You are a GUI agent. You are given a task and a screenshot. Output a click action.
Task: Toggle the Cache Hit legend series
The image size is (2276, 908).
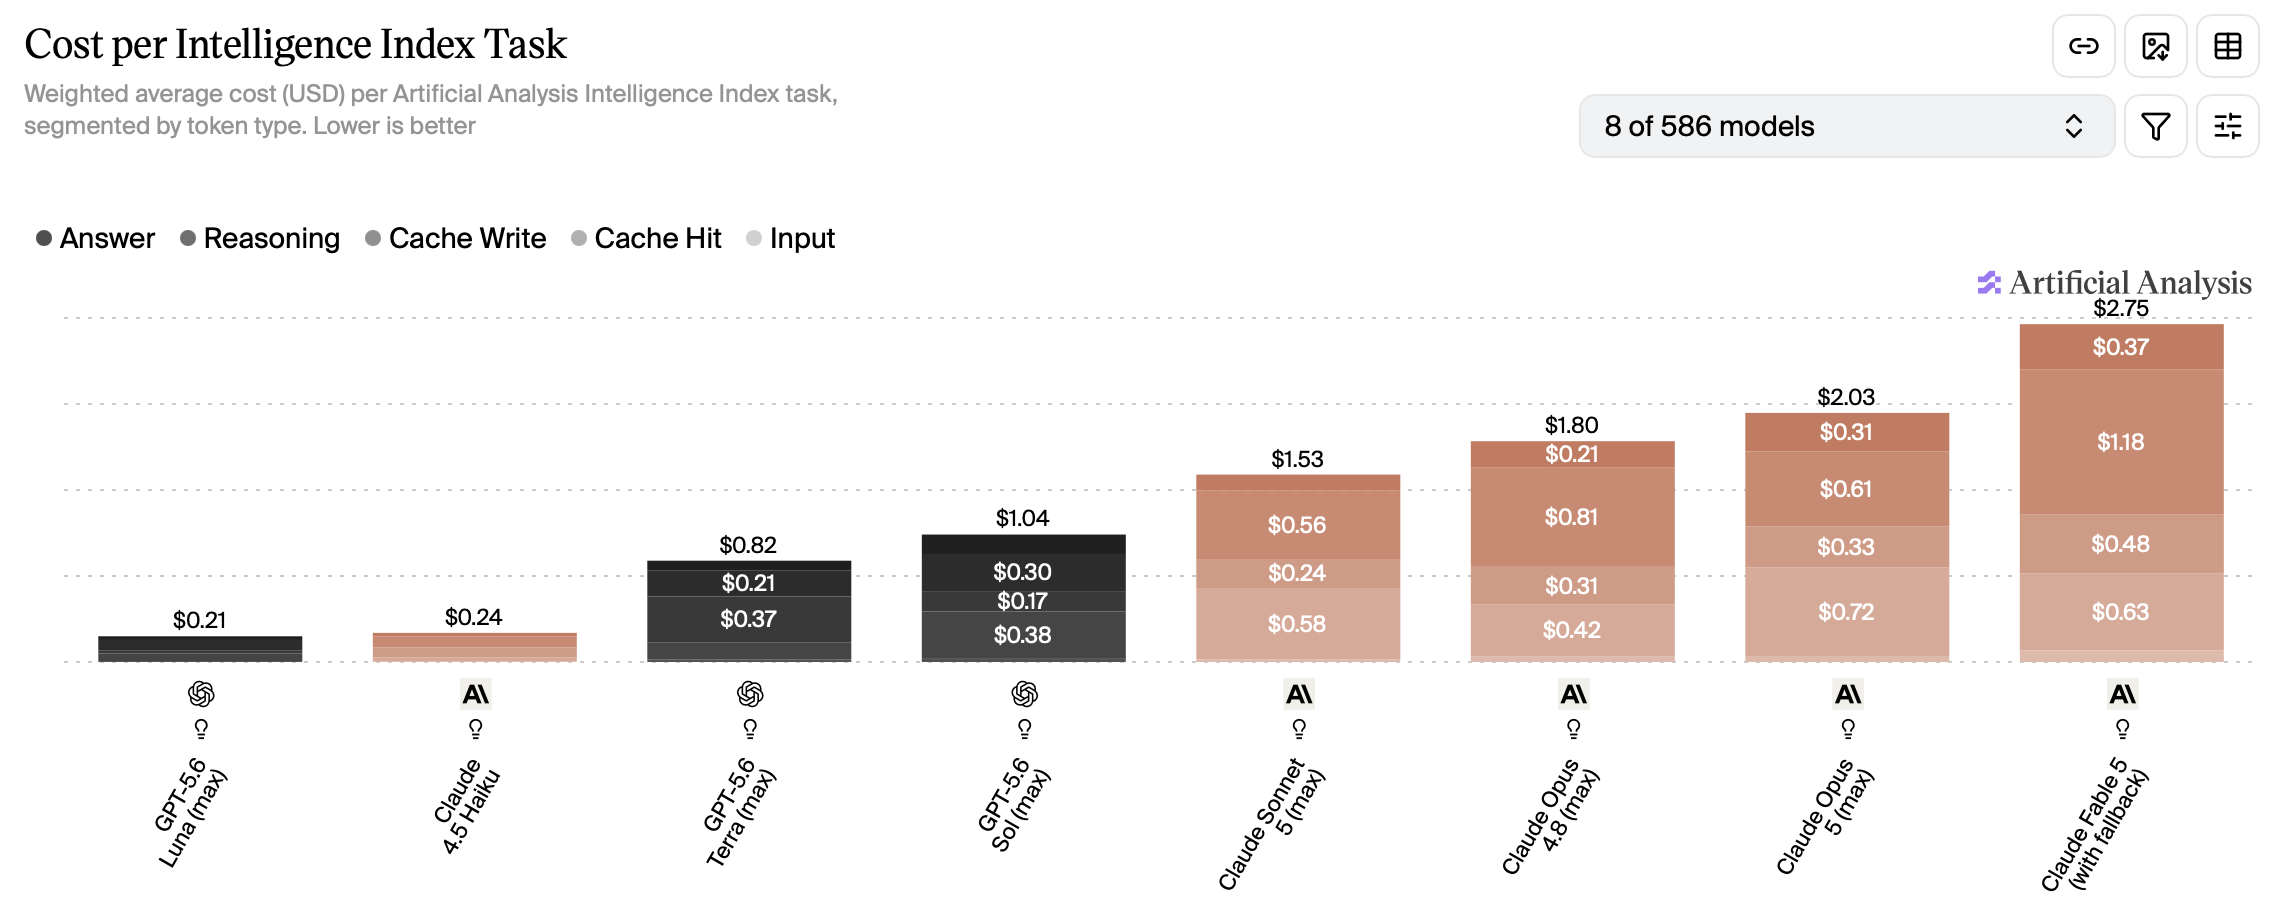click(647, 238)
